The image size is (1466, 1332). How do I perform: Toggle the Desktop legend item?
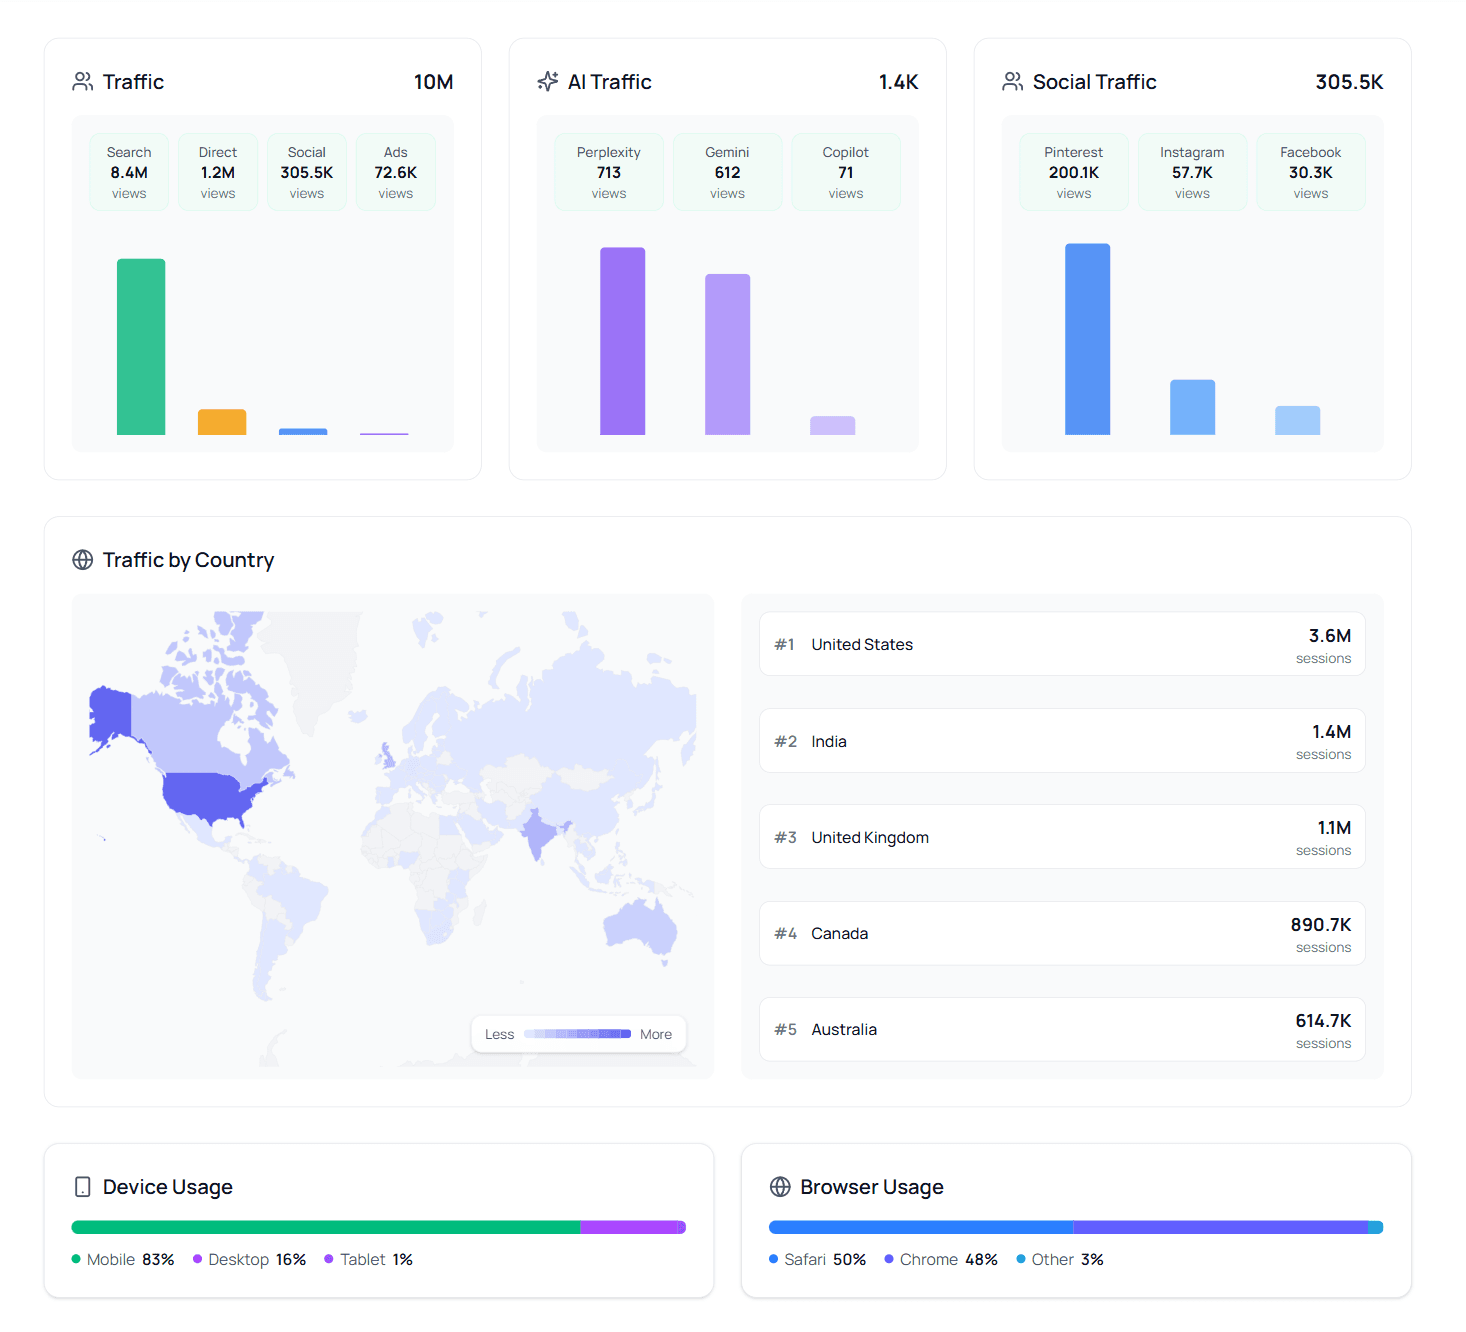(x=248, y=1259)
